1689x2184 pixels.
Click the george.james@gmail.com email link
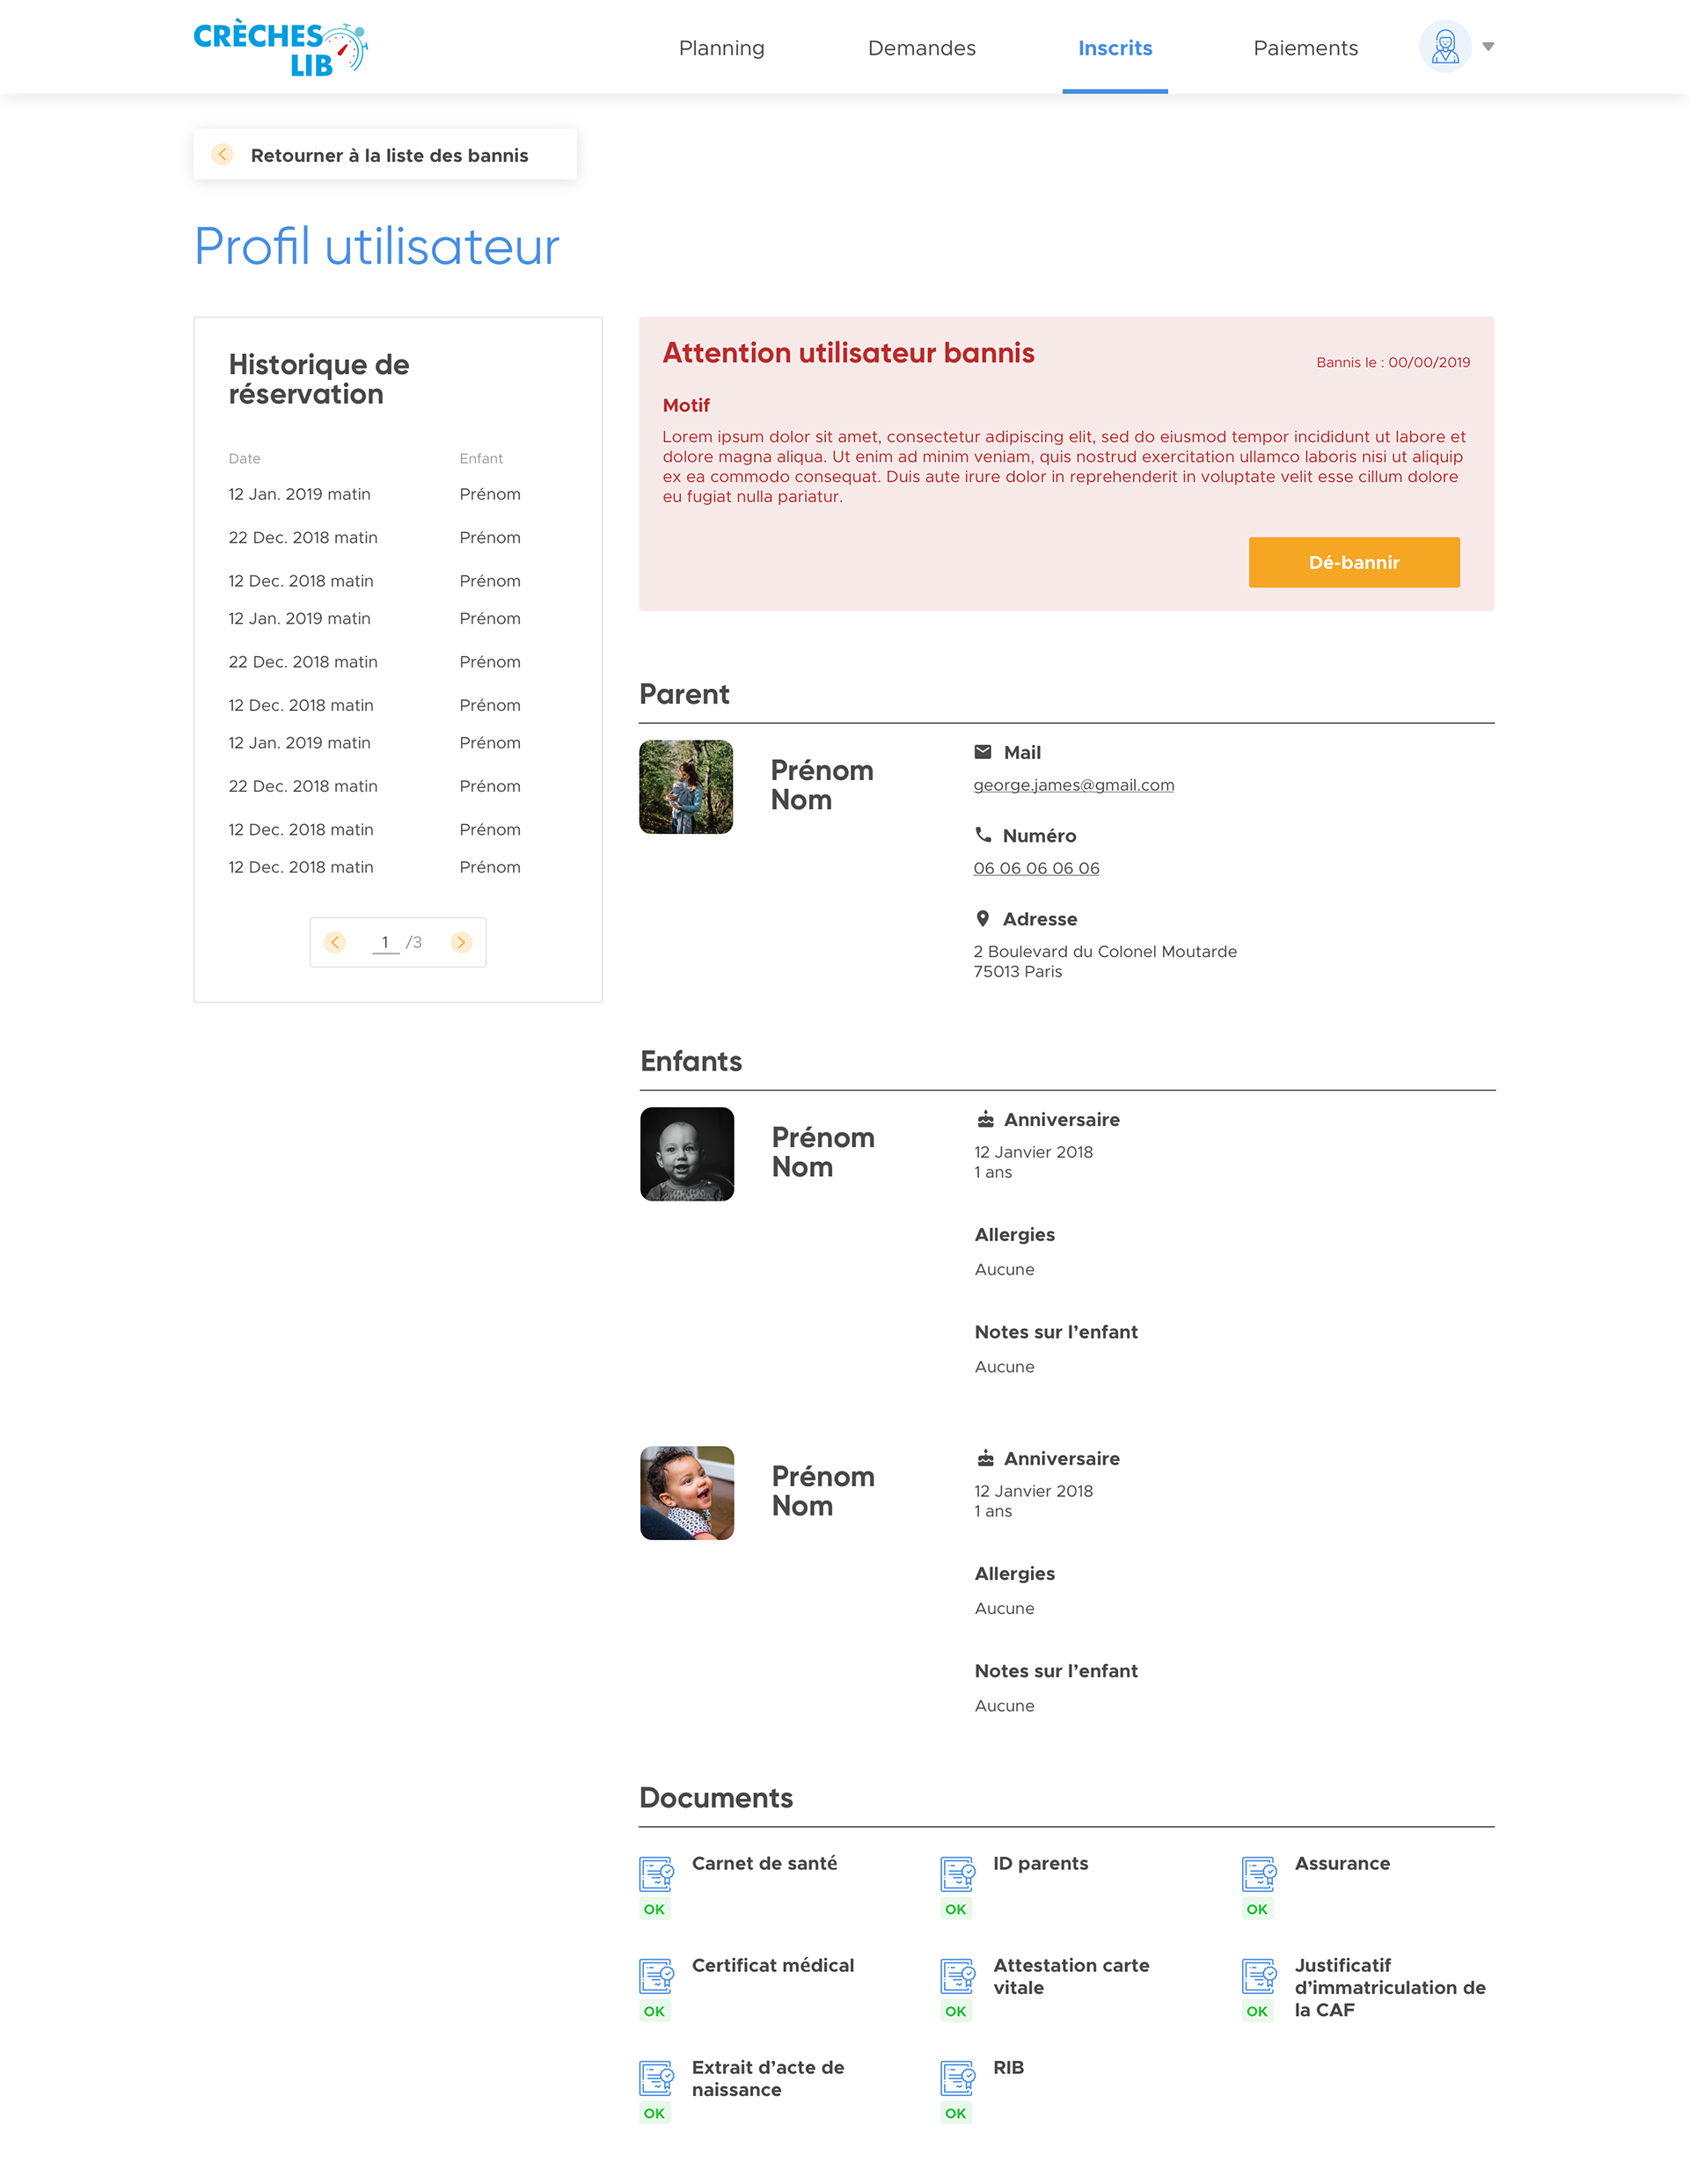point(1074,785)
